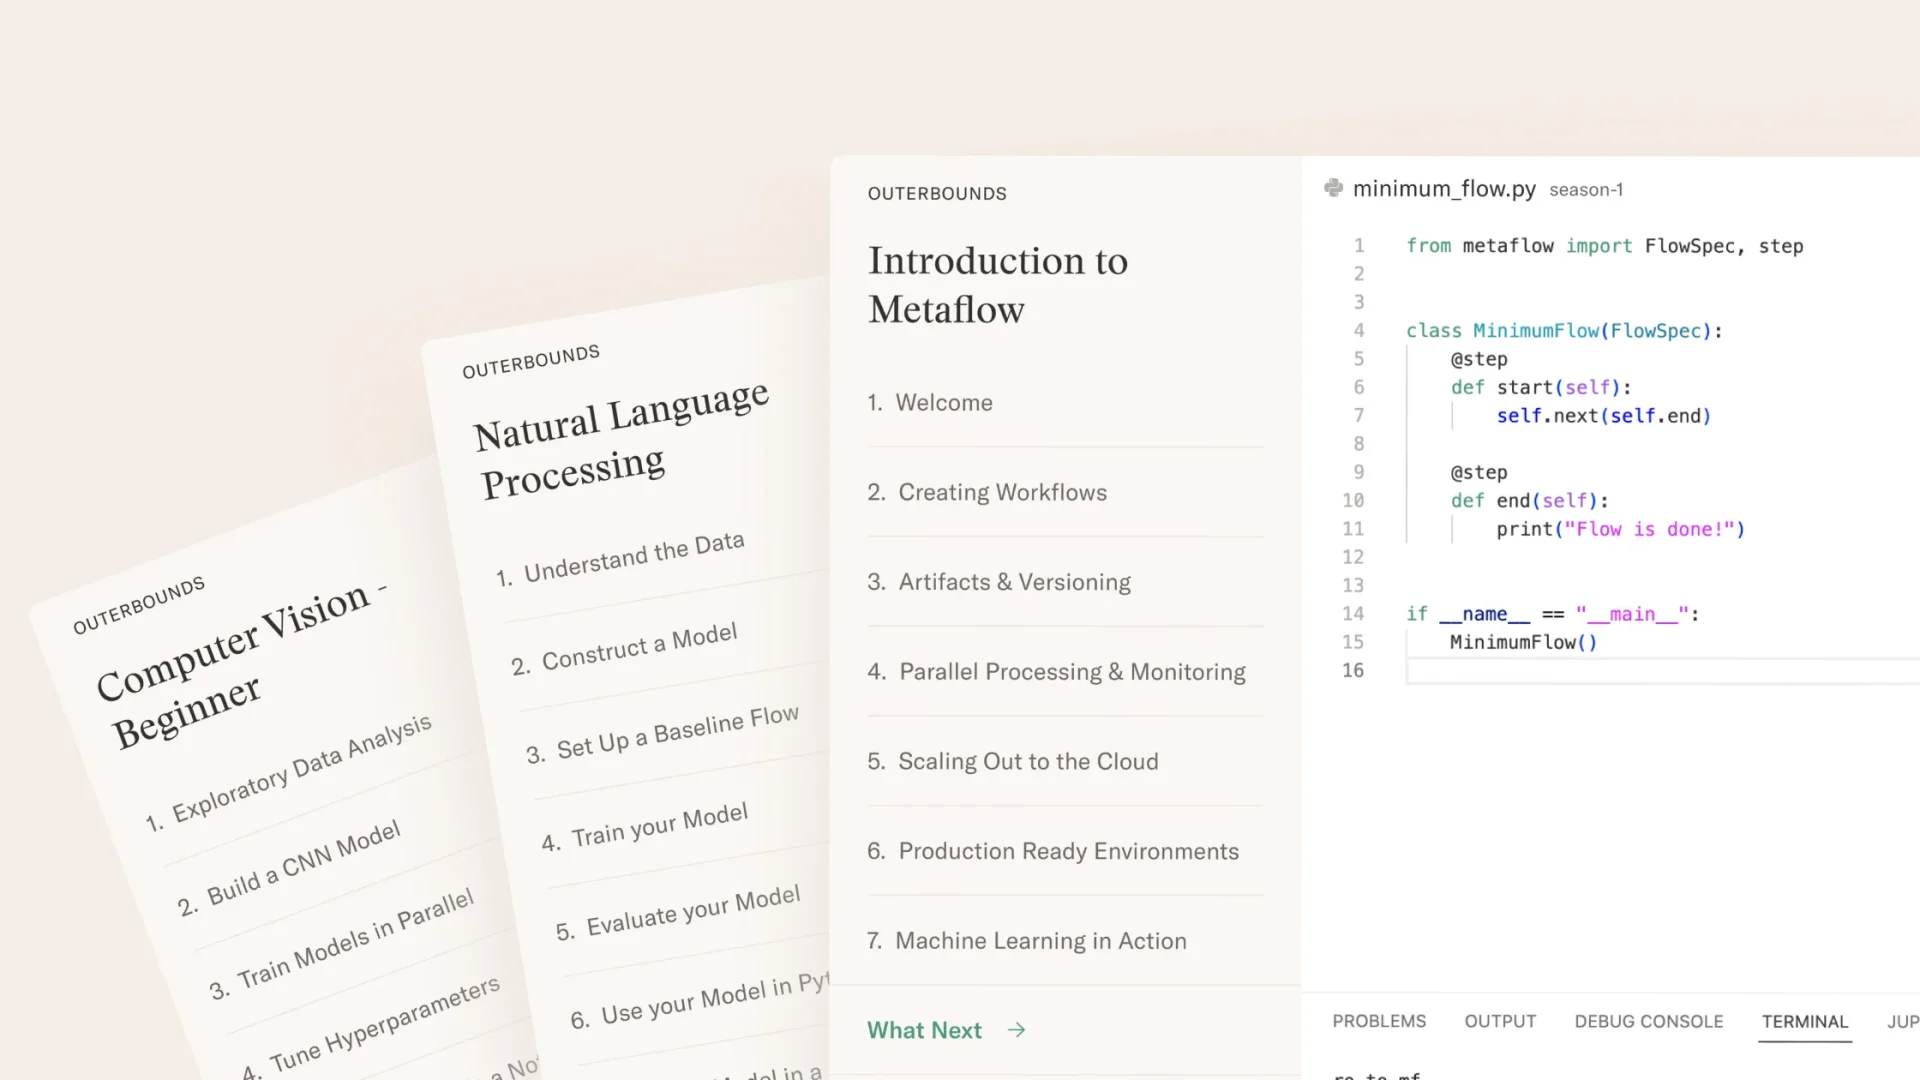
Task: Switch to the OUTPUT tab
Action: point(1500,1021)
